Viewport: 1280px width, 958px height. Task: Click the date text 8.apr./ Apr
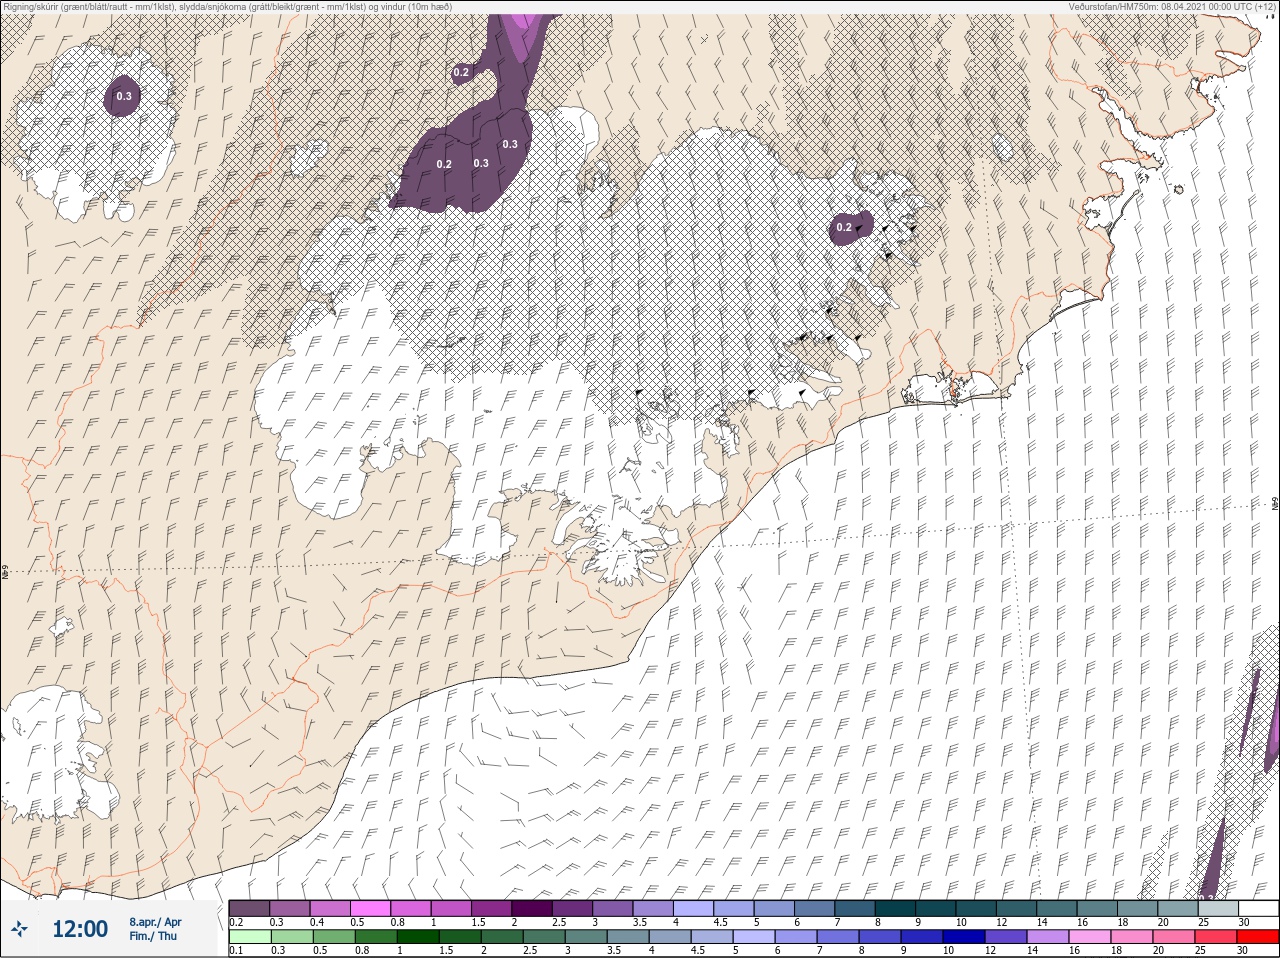[155, 922]
